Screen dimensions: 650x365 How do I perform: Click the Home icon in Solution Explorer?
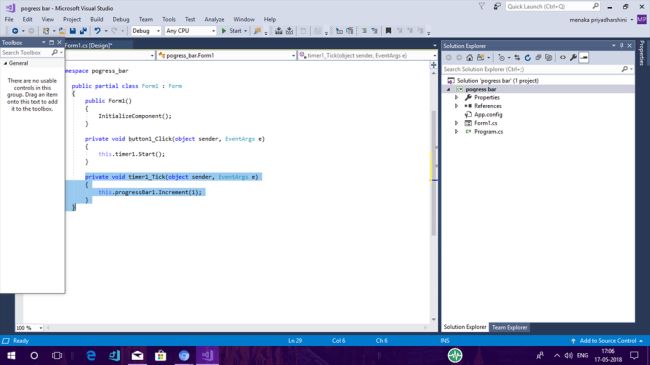tap(469, 58)
